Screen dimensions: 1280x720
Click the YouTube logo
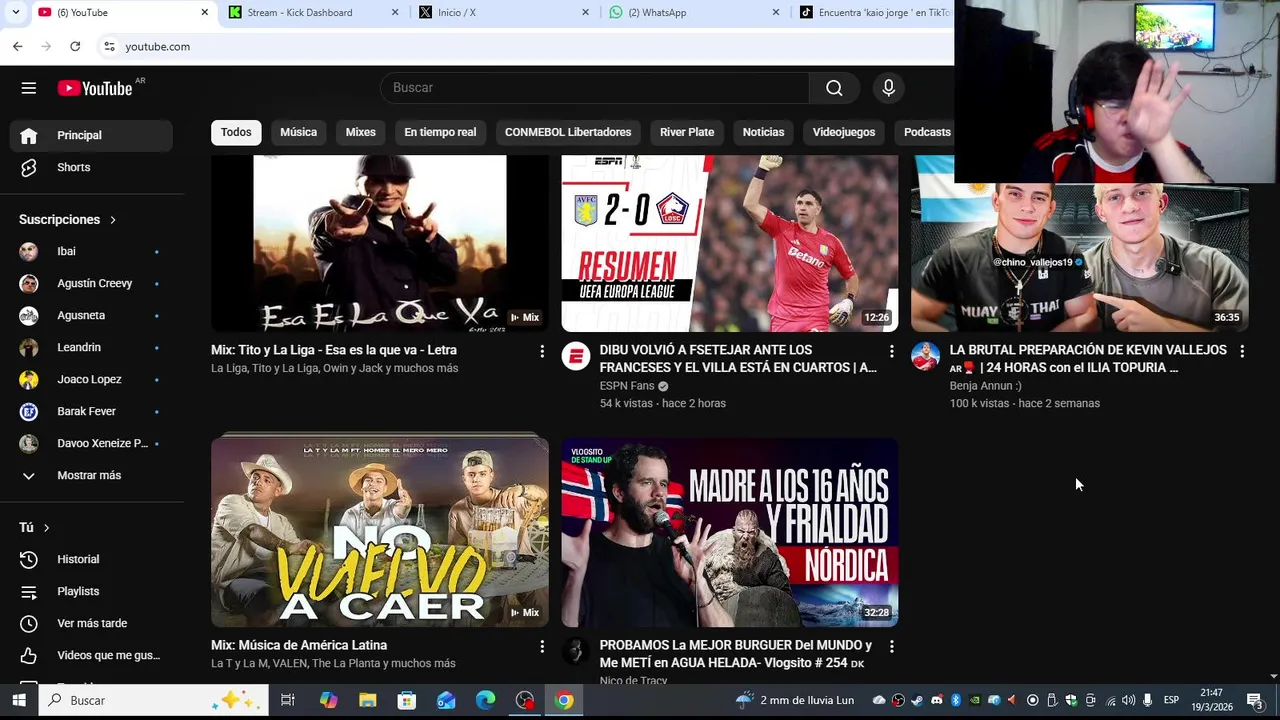pyautogui.click(x=94, y=88)
